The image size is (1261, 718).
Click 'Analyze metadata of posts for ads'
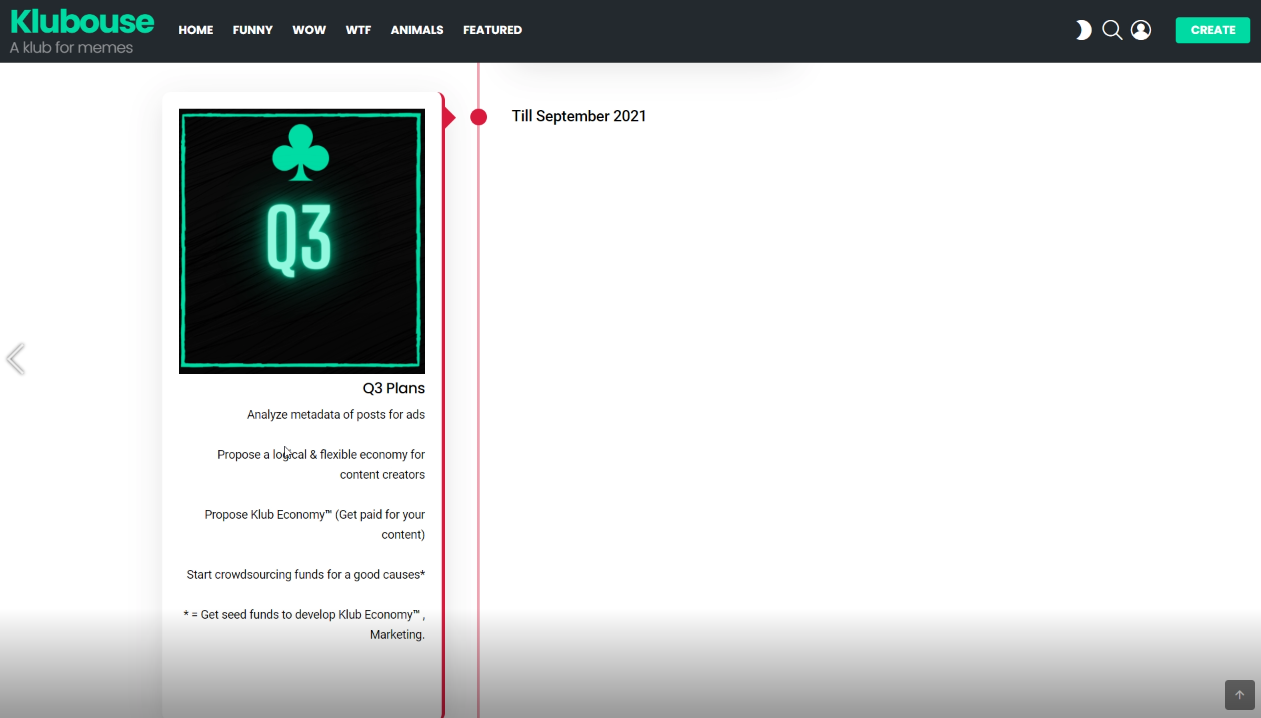(336, 414)
